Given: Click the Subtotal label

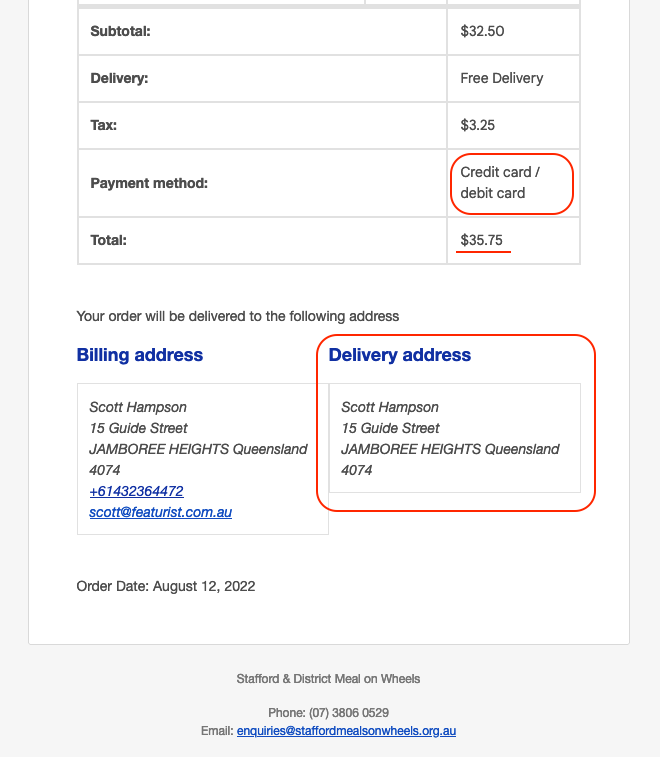Looking at the screenshot, I should 120,31.
